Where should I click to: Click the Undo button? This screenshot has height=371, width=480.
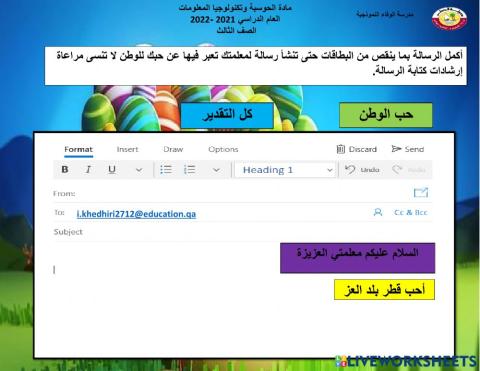[362, 170]
